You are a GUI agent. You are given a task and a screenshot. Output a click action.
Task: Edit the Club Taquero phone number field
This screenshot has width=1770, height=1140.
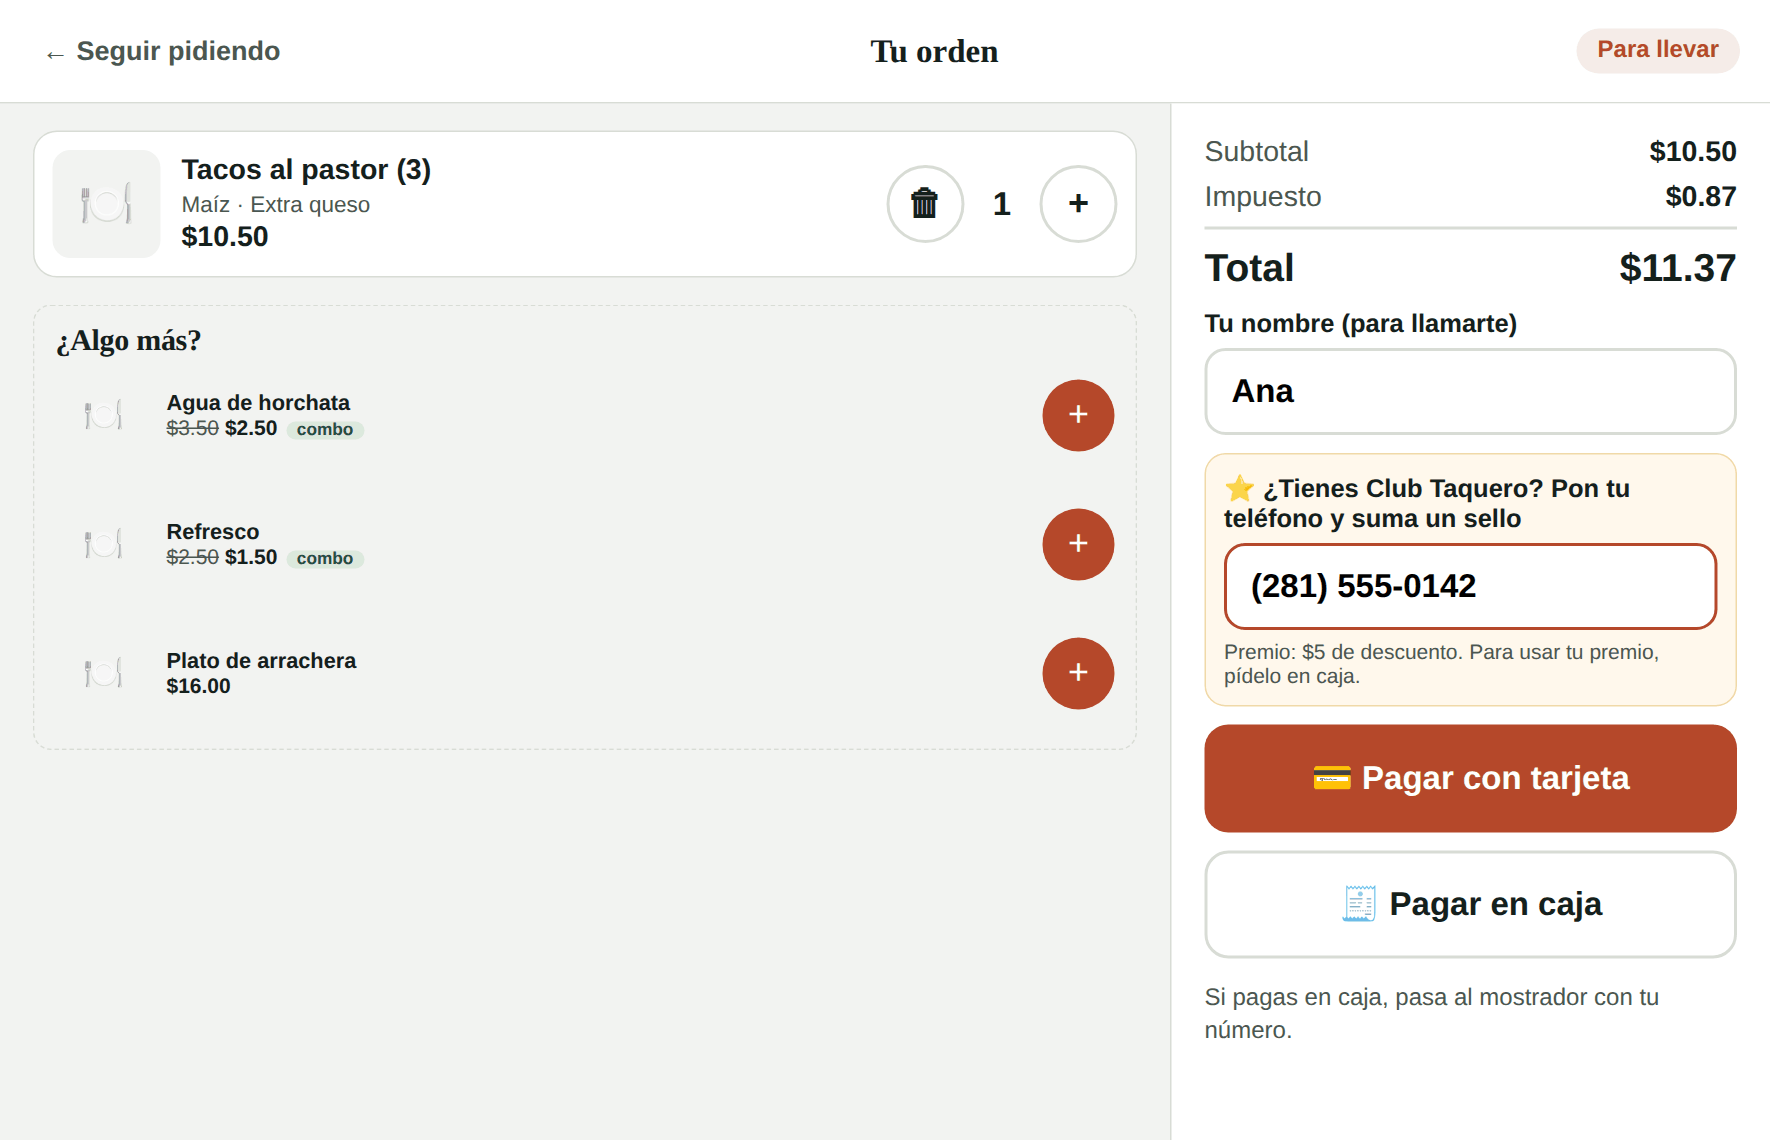pyautogui.click(x=1470, y=586)
